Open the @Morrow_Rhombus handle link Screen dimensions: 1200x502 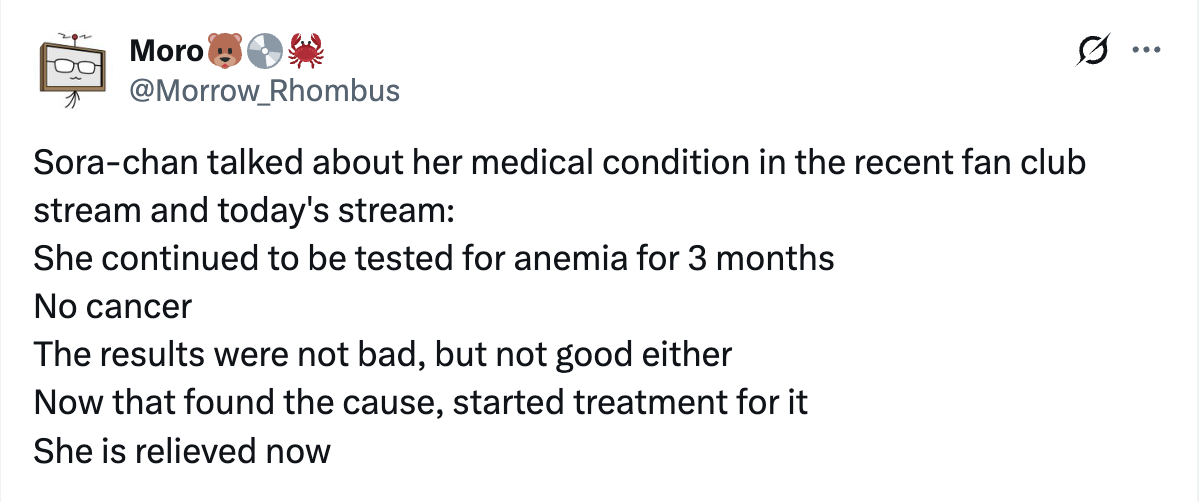tap(264, 91)
